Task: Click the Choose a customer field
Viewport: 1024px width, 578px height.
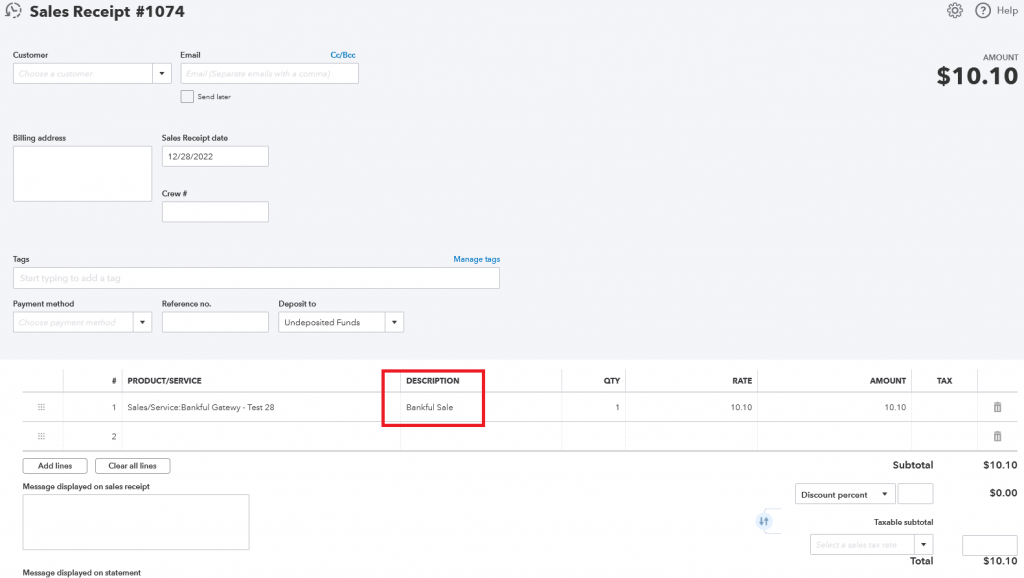Action: 83,73
